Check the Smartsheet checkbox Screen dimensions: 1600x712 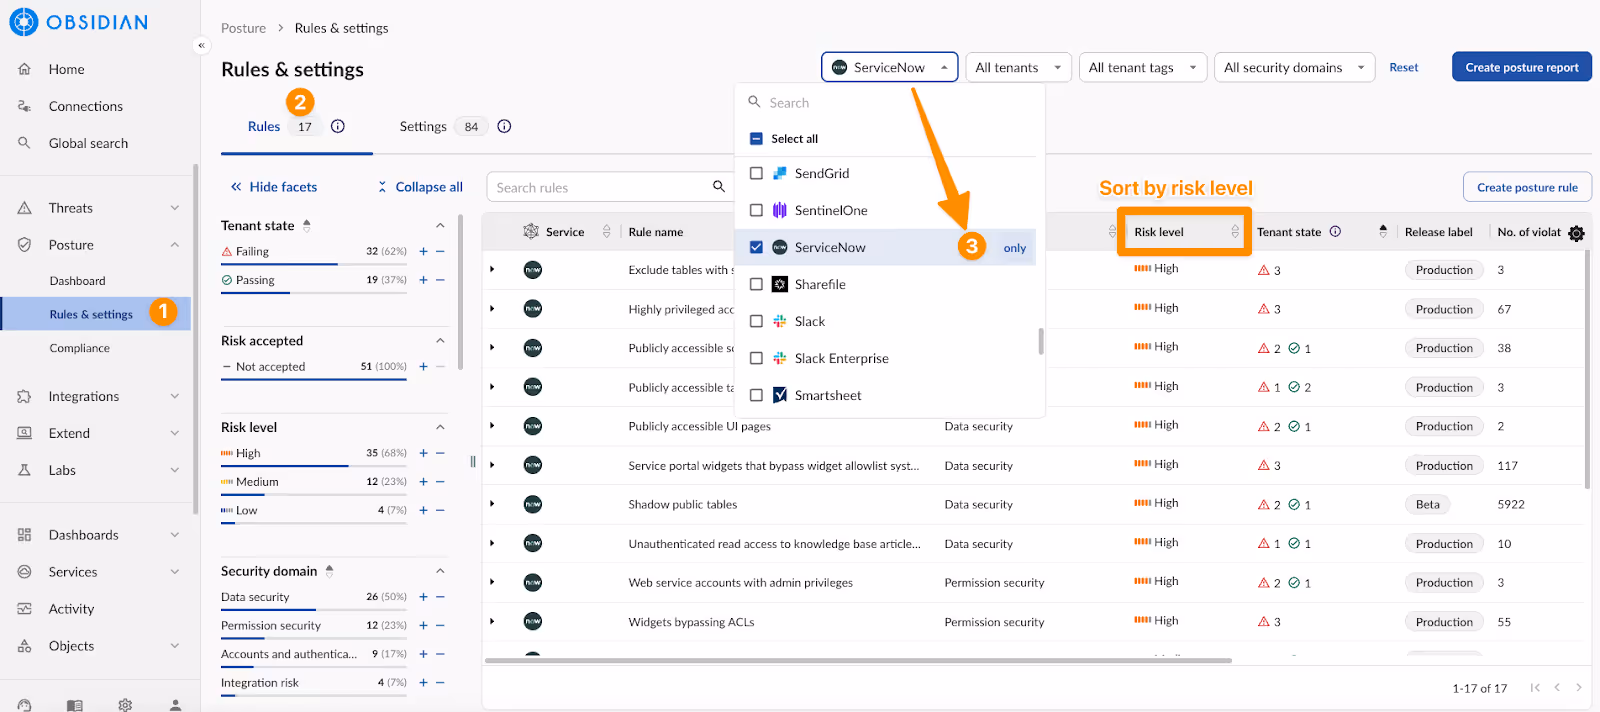tap(756, 395)
